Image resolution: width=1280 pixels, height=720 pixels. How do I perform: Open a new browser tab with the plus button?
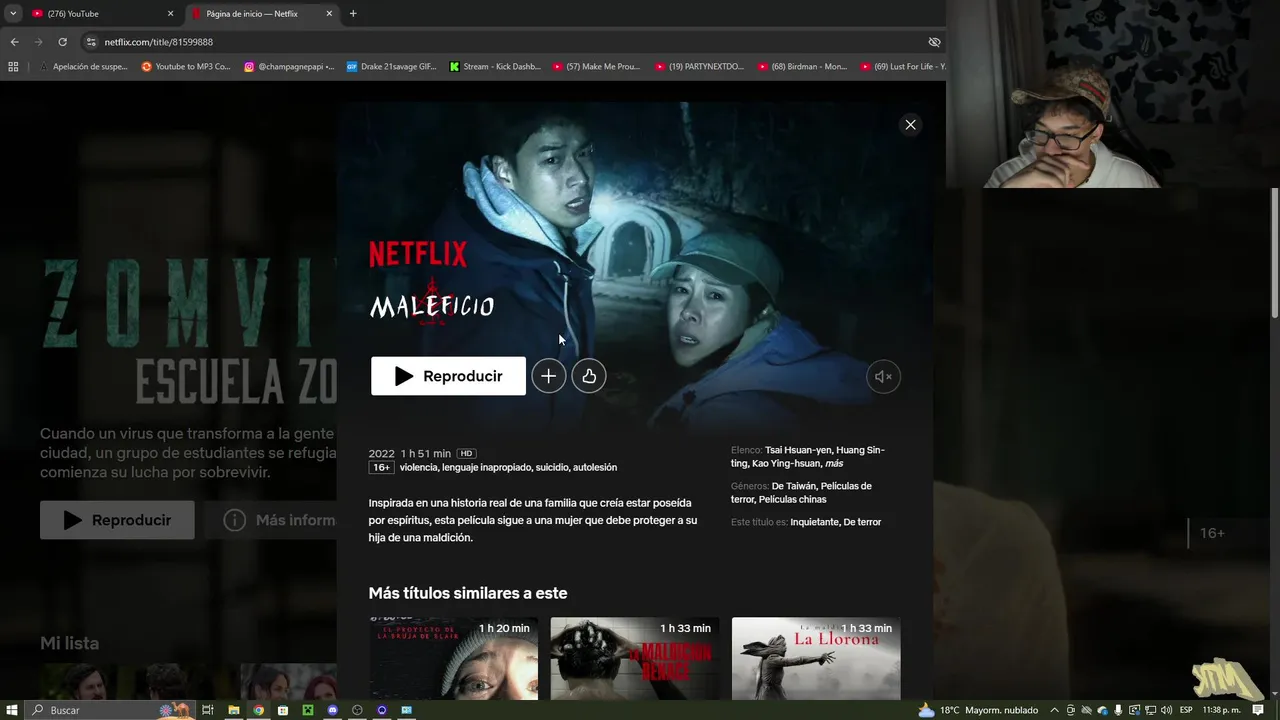tap(353, 14)
